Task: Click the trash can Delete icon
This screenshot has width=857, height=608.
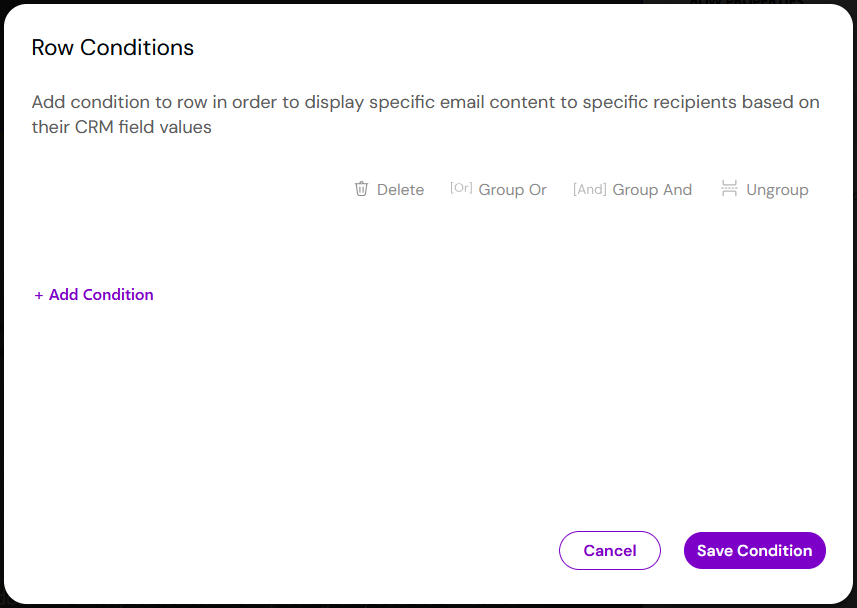Action: (361, 189)
